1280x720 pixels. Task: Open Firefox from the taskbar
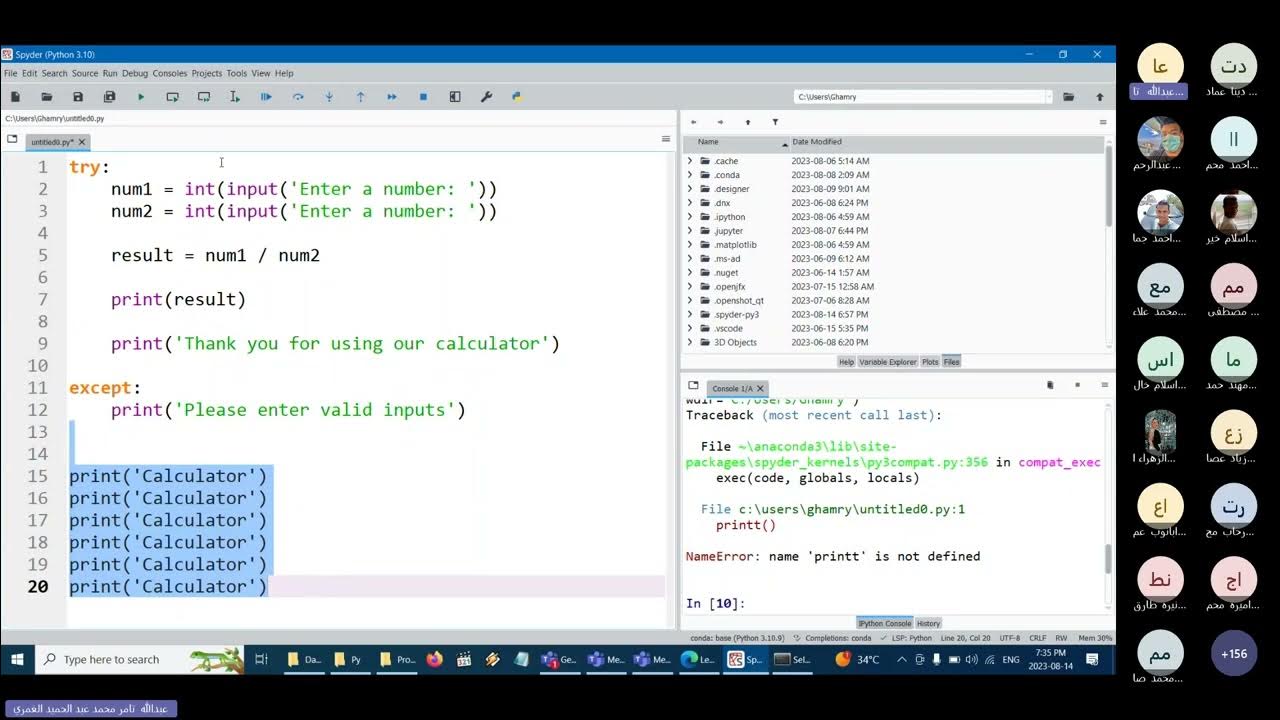click(x=434, y=660)
